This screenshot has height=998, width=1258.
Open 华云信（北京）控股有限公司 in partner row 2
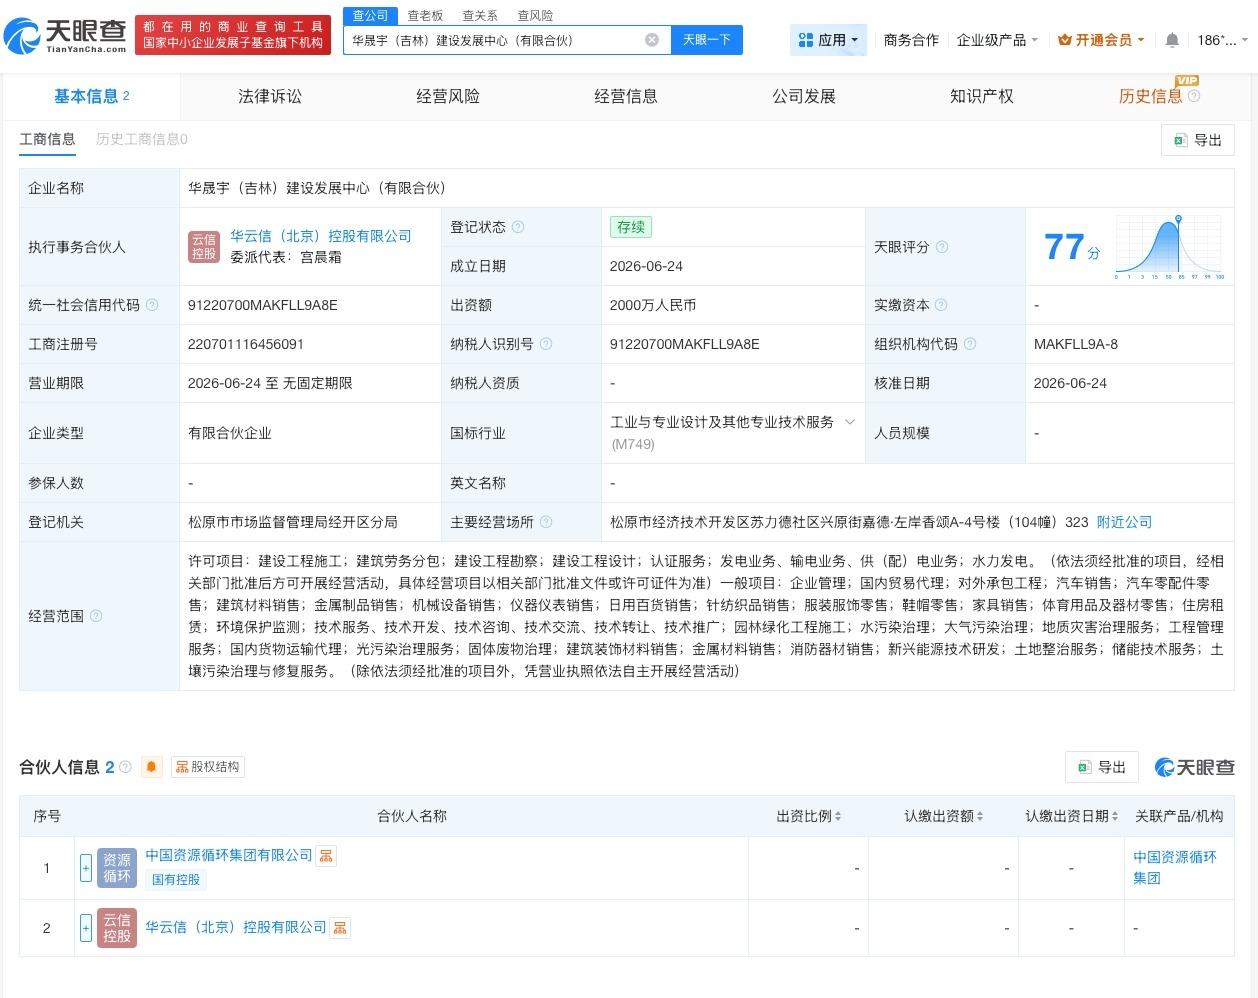[x=236, y=927]
